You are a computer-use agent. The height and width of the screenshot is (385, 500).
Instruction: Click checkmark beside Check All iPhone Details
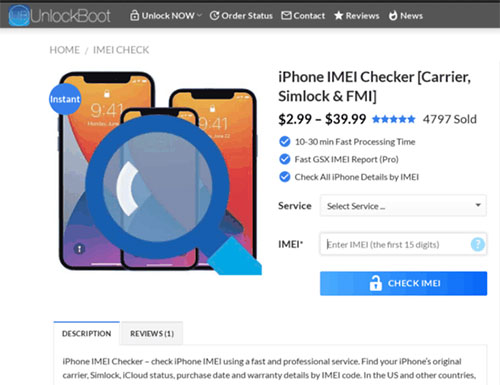[x=285, y=177]
